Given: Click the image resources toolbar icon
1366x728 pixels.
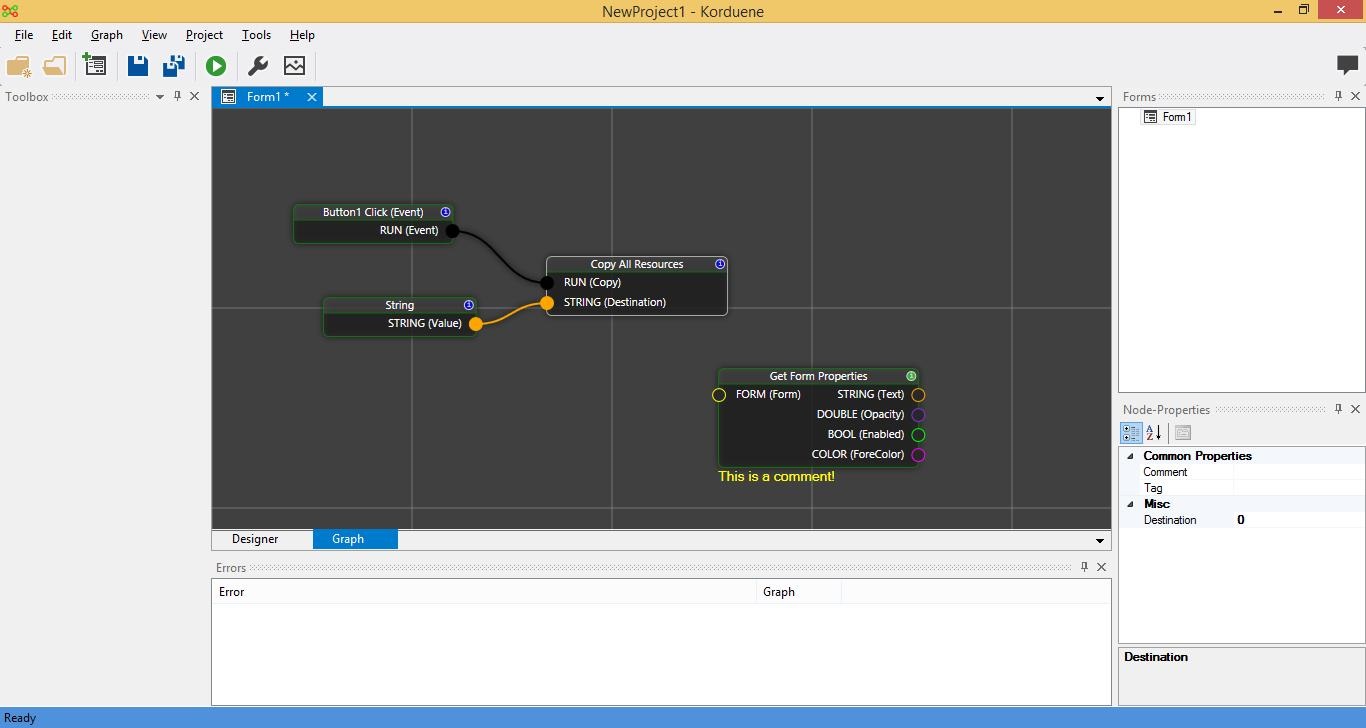Looking at the screenshot, I should [x=294, y=66].
